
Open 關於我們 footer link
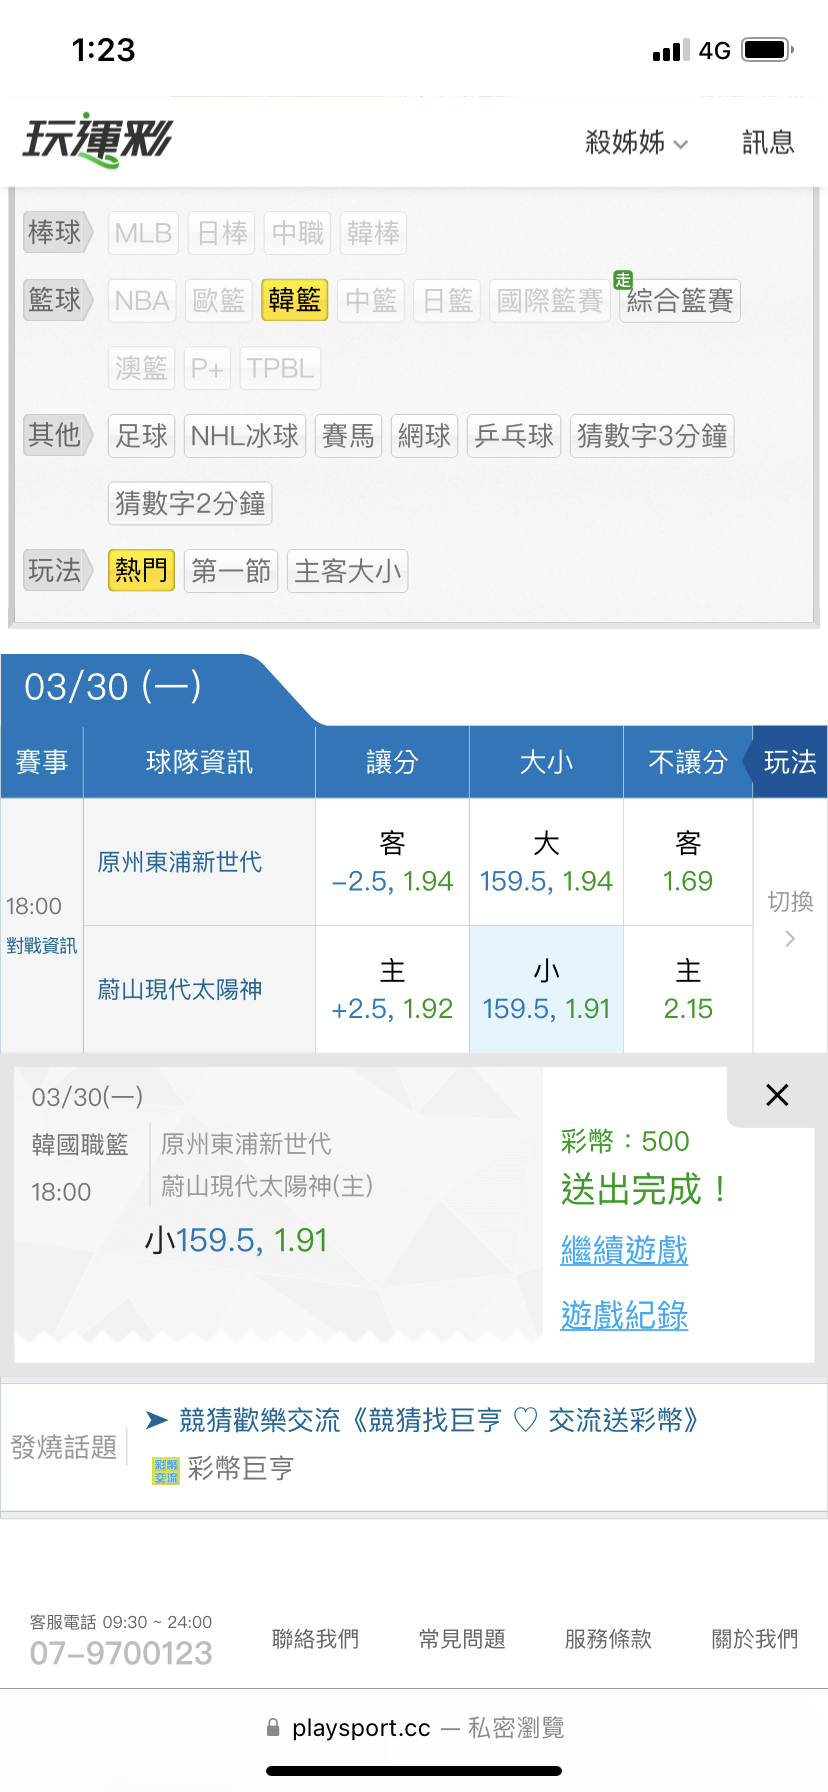754,1639
